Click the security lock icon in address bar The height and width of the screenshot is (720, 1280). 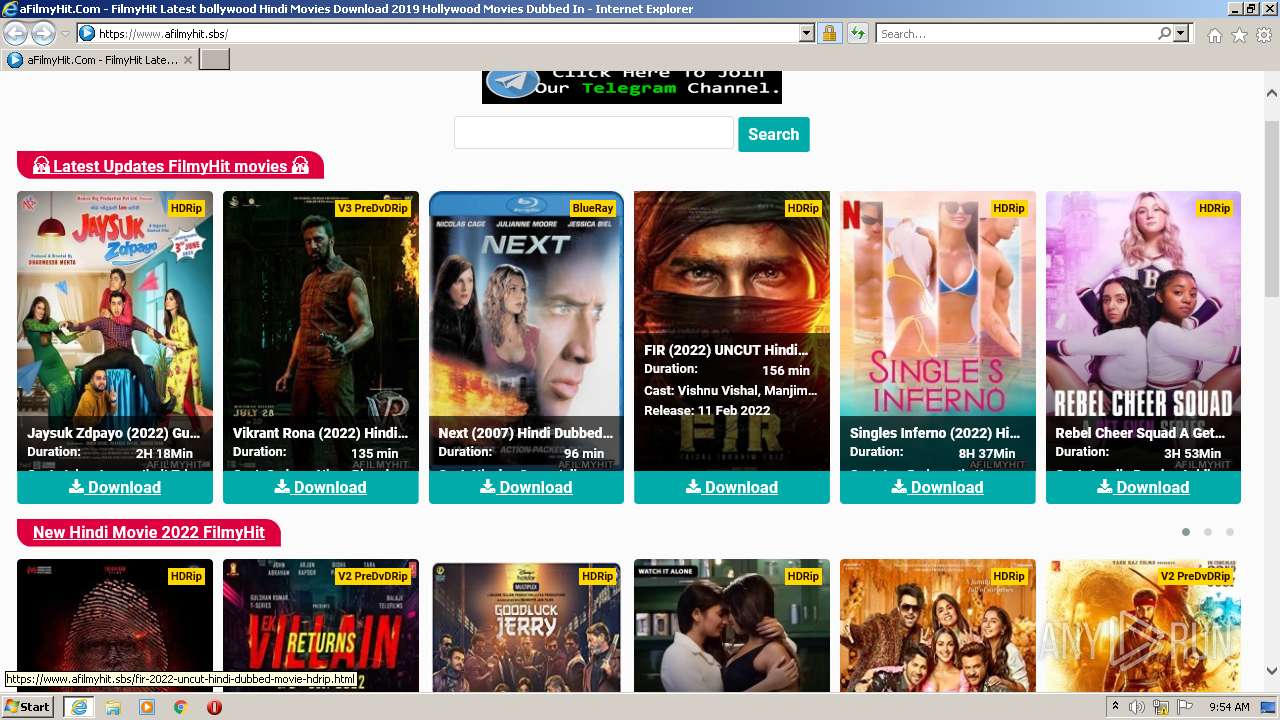point(829,33)
